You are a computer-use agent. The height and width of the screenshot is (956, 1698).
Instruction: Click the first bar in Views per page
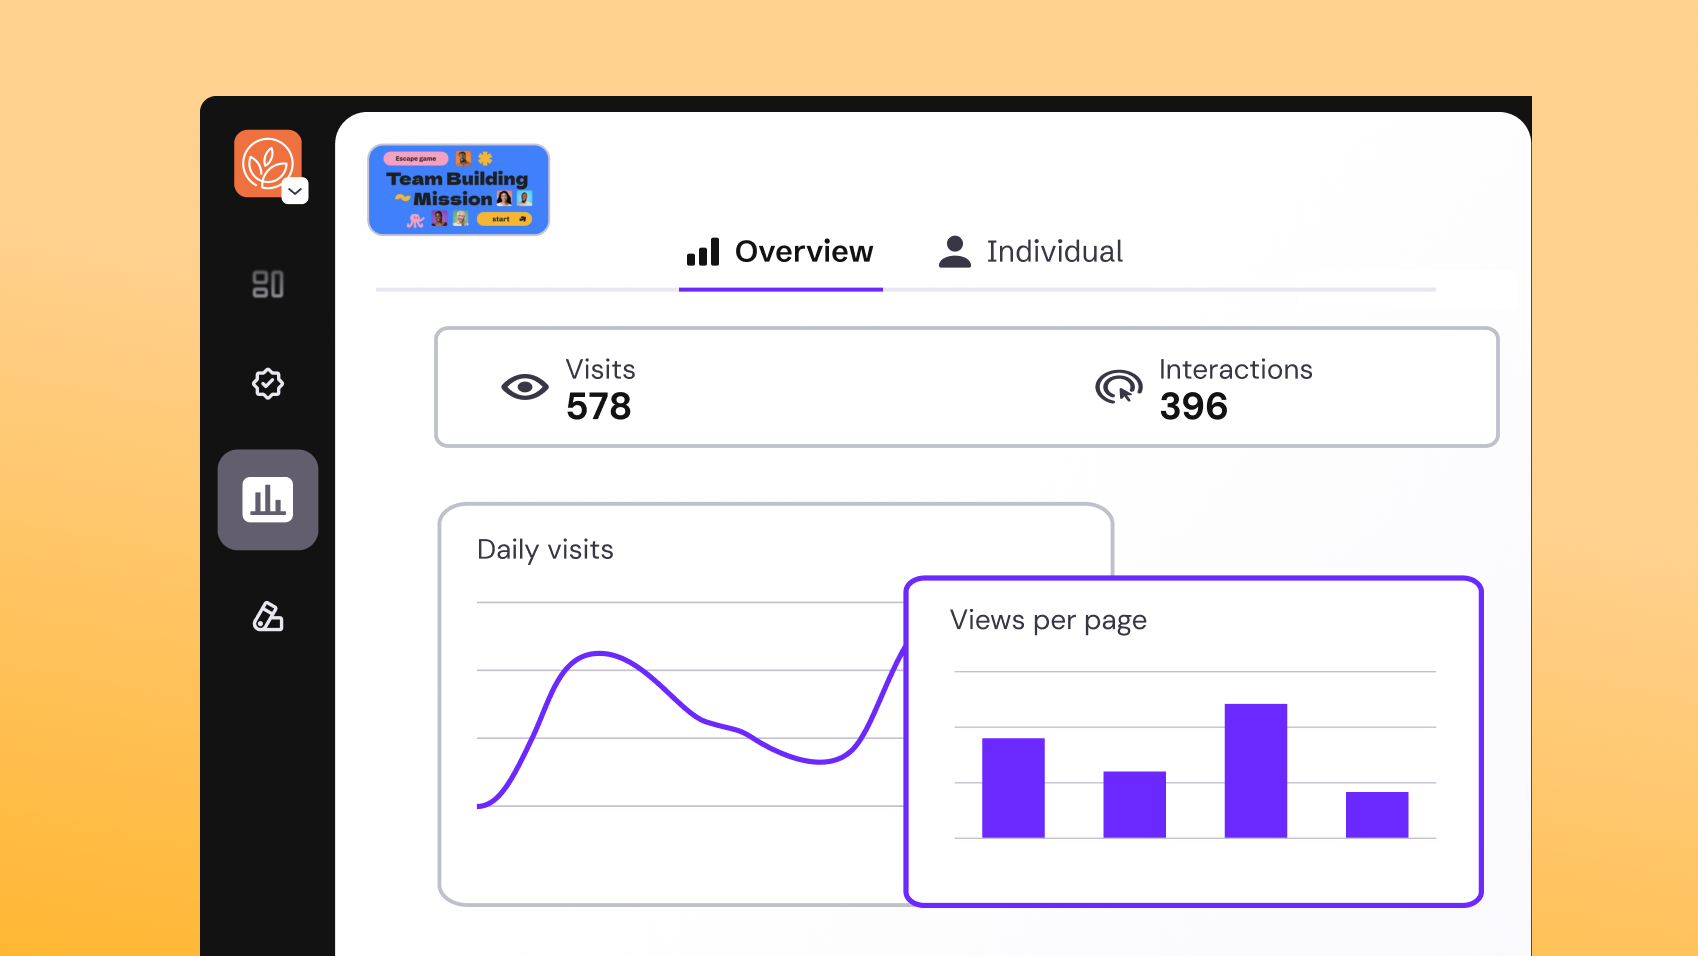[x=1013, y=788]
